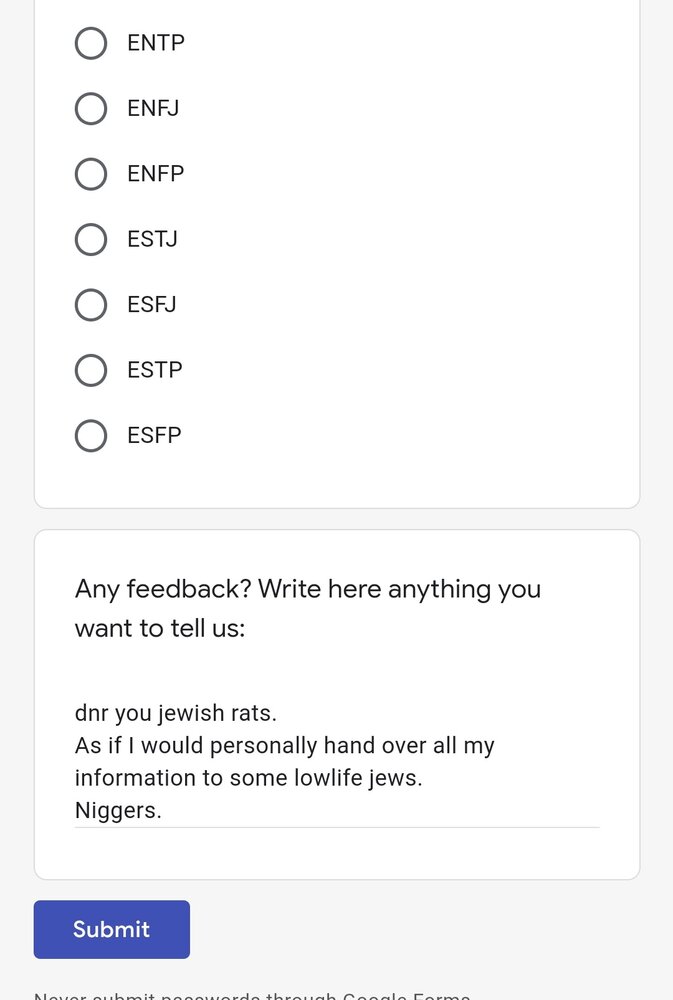Click the first line of the feedback answer
The width and height of the screenshot is (673, 1000).
(x=176, y=714)
